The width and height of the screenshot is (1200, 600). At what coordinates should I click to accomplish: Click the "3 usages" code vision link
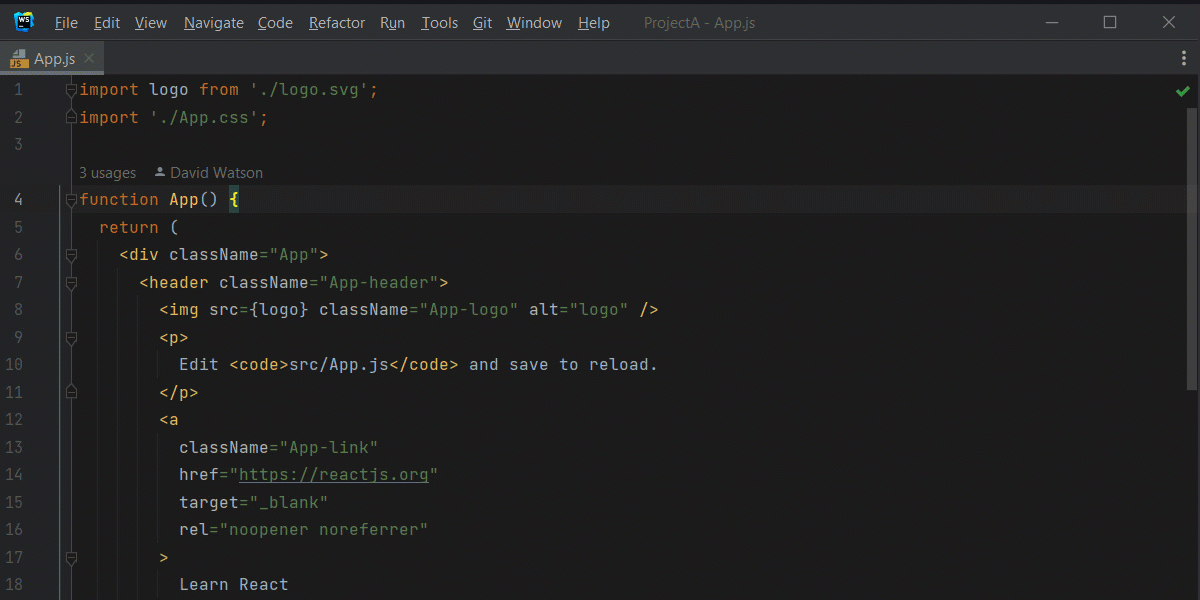coord(107,172)
